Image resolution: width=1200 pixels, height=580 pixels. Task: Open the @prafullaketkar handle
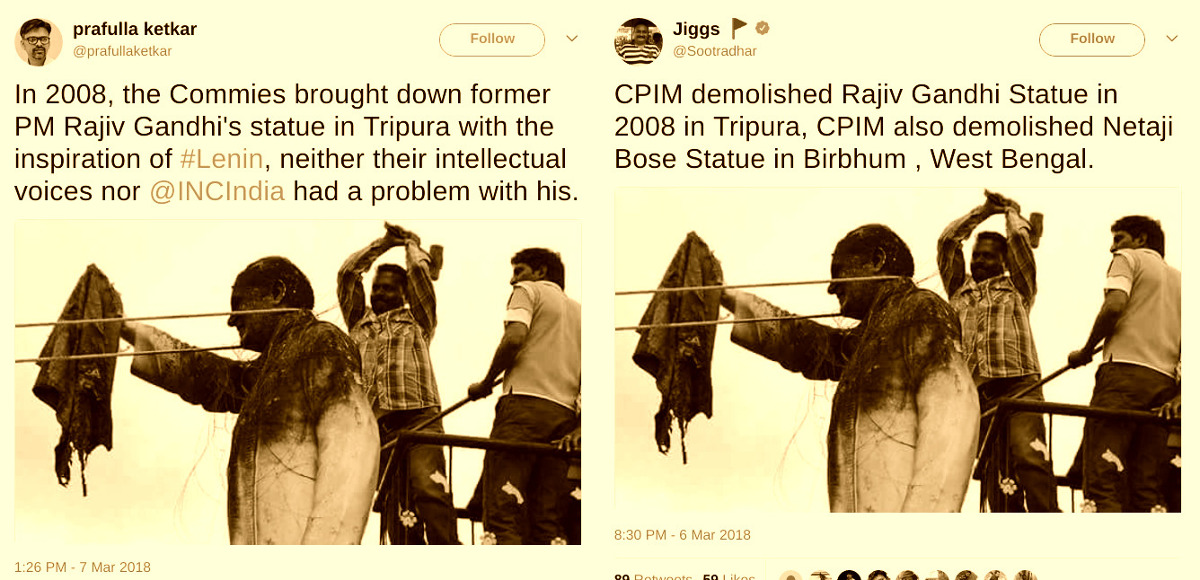coord(121,51)
